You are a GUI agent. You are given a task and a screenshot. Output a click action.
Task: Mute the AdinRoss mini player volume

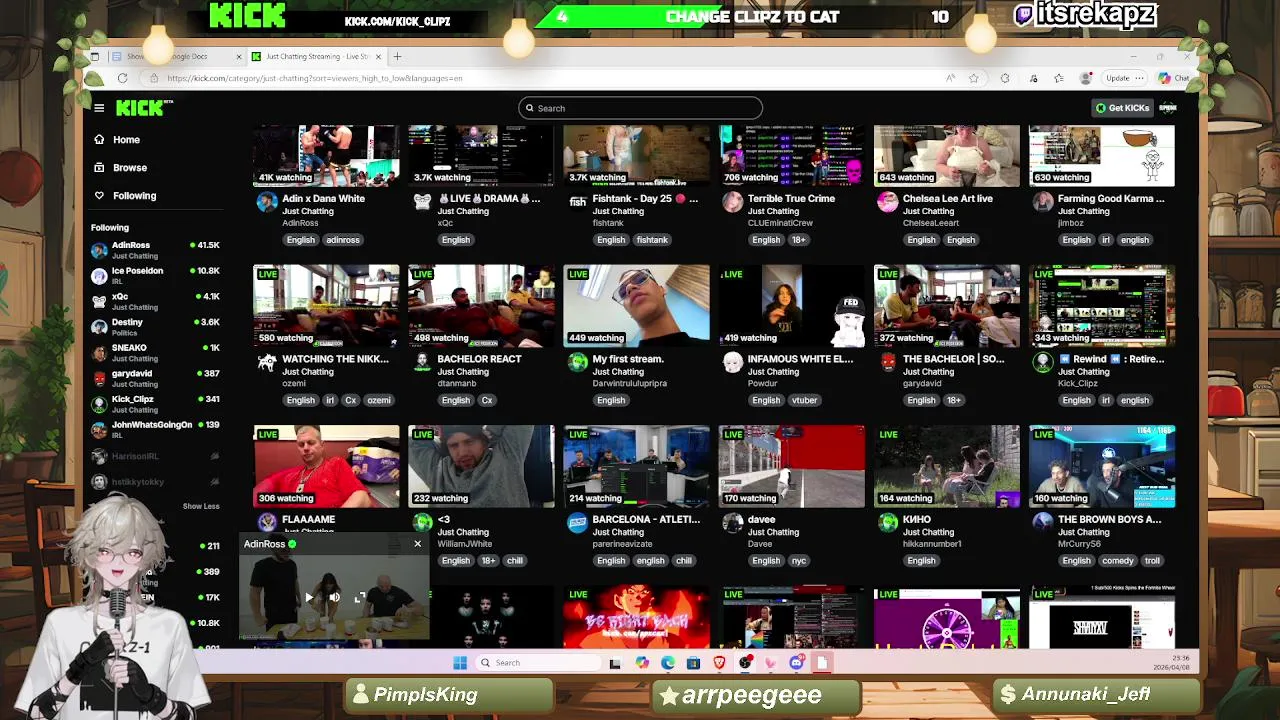pyautogui.click(x=334, y=597)
